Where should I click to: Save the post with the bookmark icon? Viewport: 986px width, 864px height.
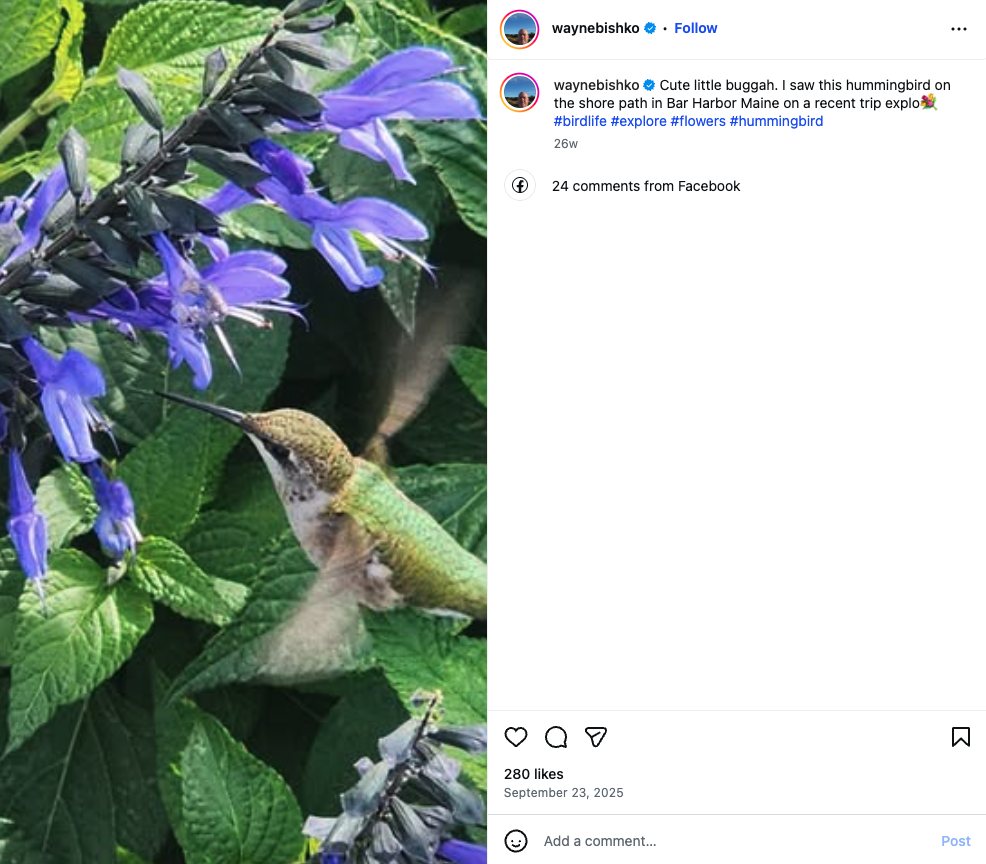click(960, 738)
